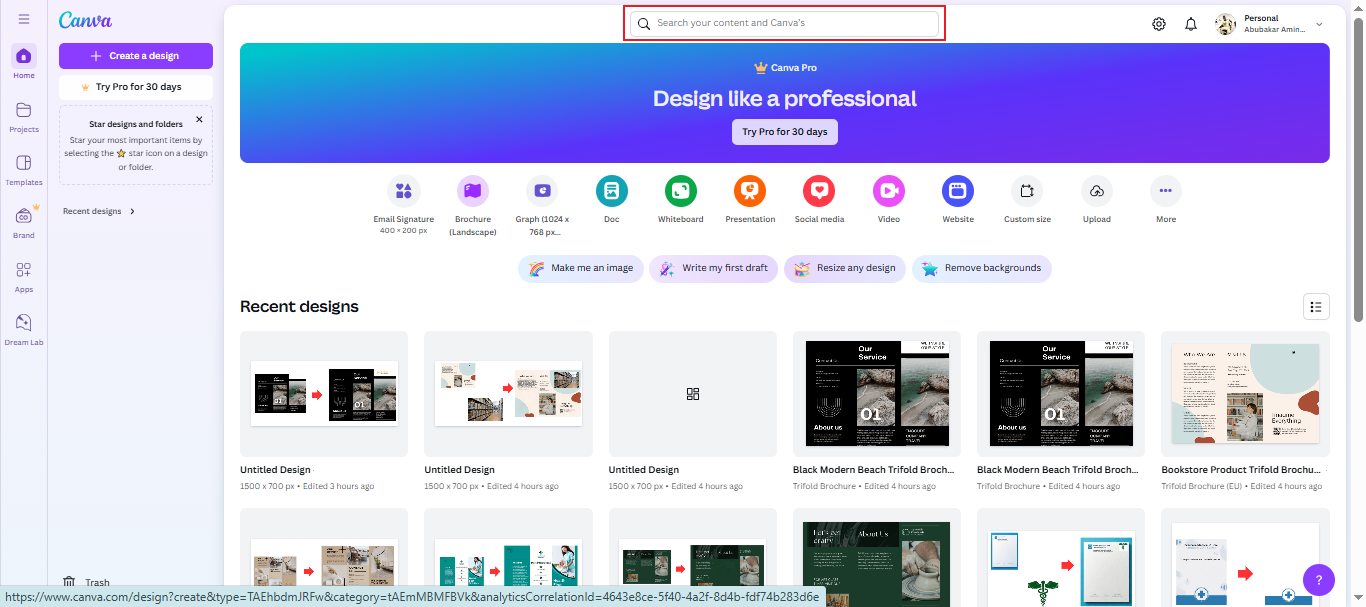Focus the Search your content field
Image resolution: width=1366 pixels, height=607 pixels.
click(785, 23)
